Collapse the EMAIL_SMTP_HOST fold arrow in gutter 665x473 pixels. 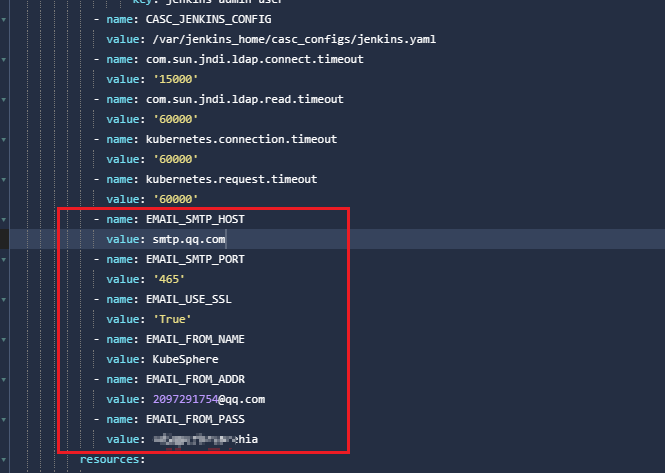pos(4,219)
